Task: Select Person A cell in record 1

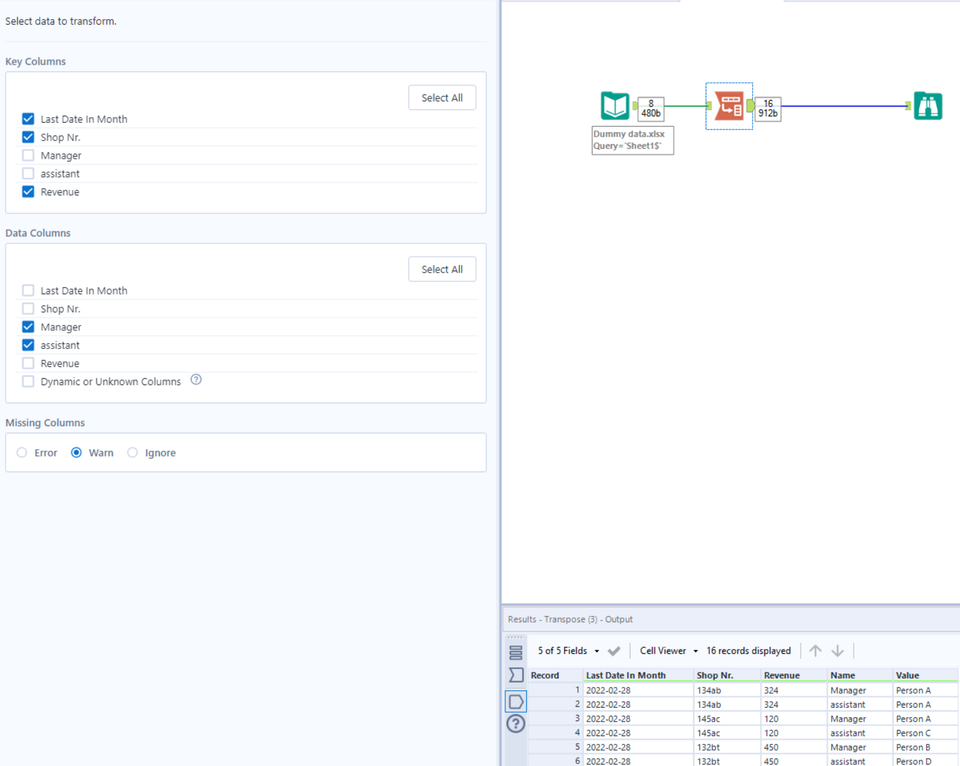Action: [925, 690]
